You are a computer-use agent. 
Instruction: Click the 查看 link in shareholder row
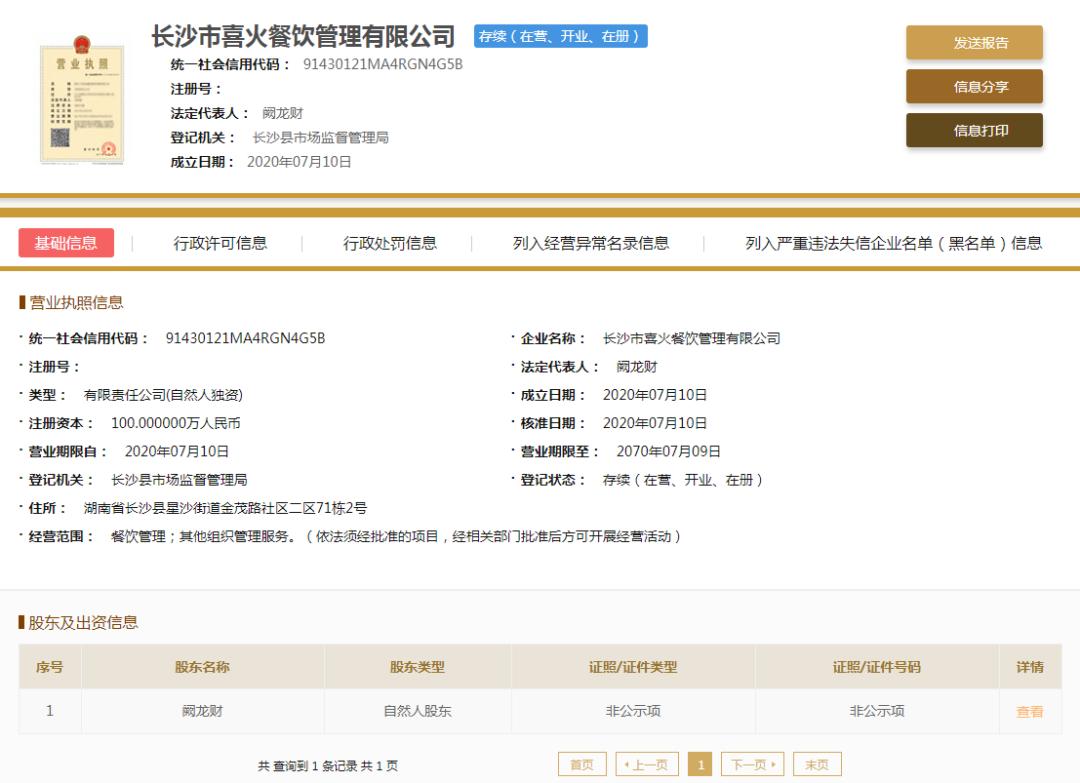pyautogui.click(x=1029, y=711)
